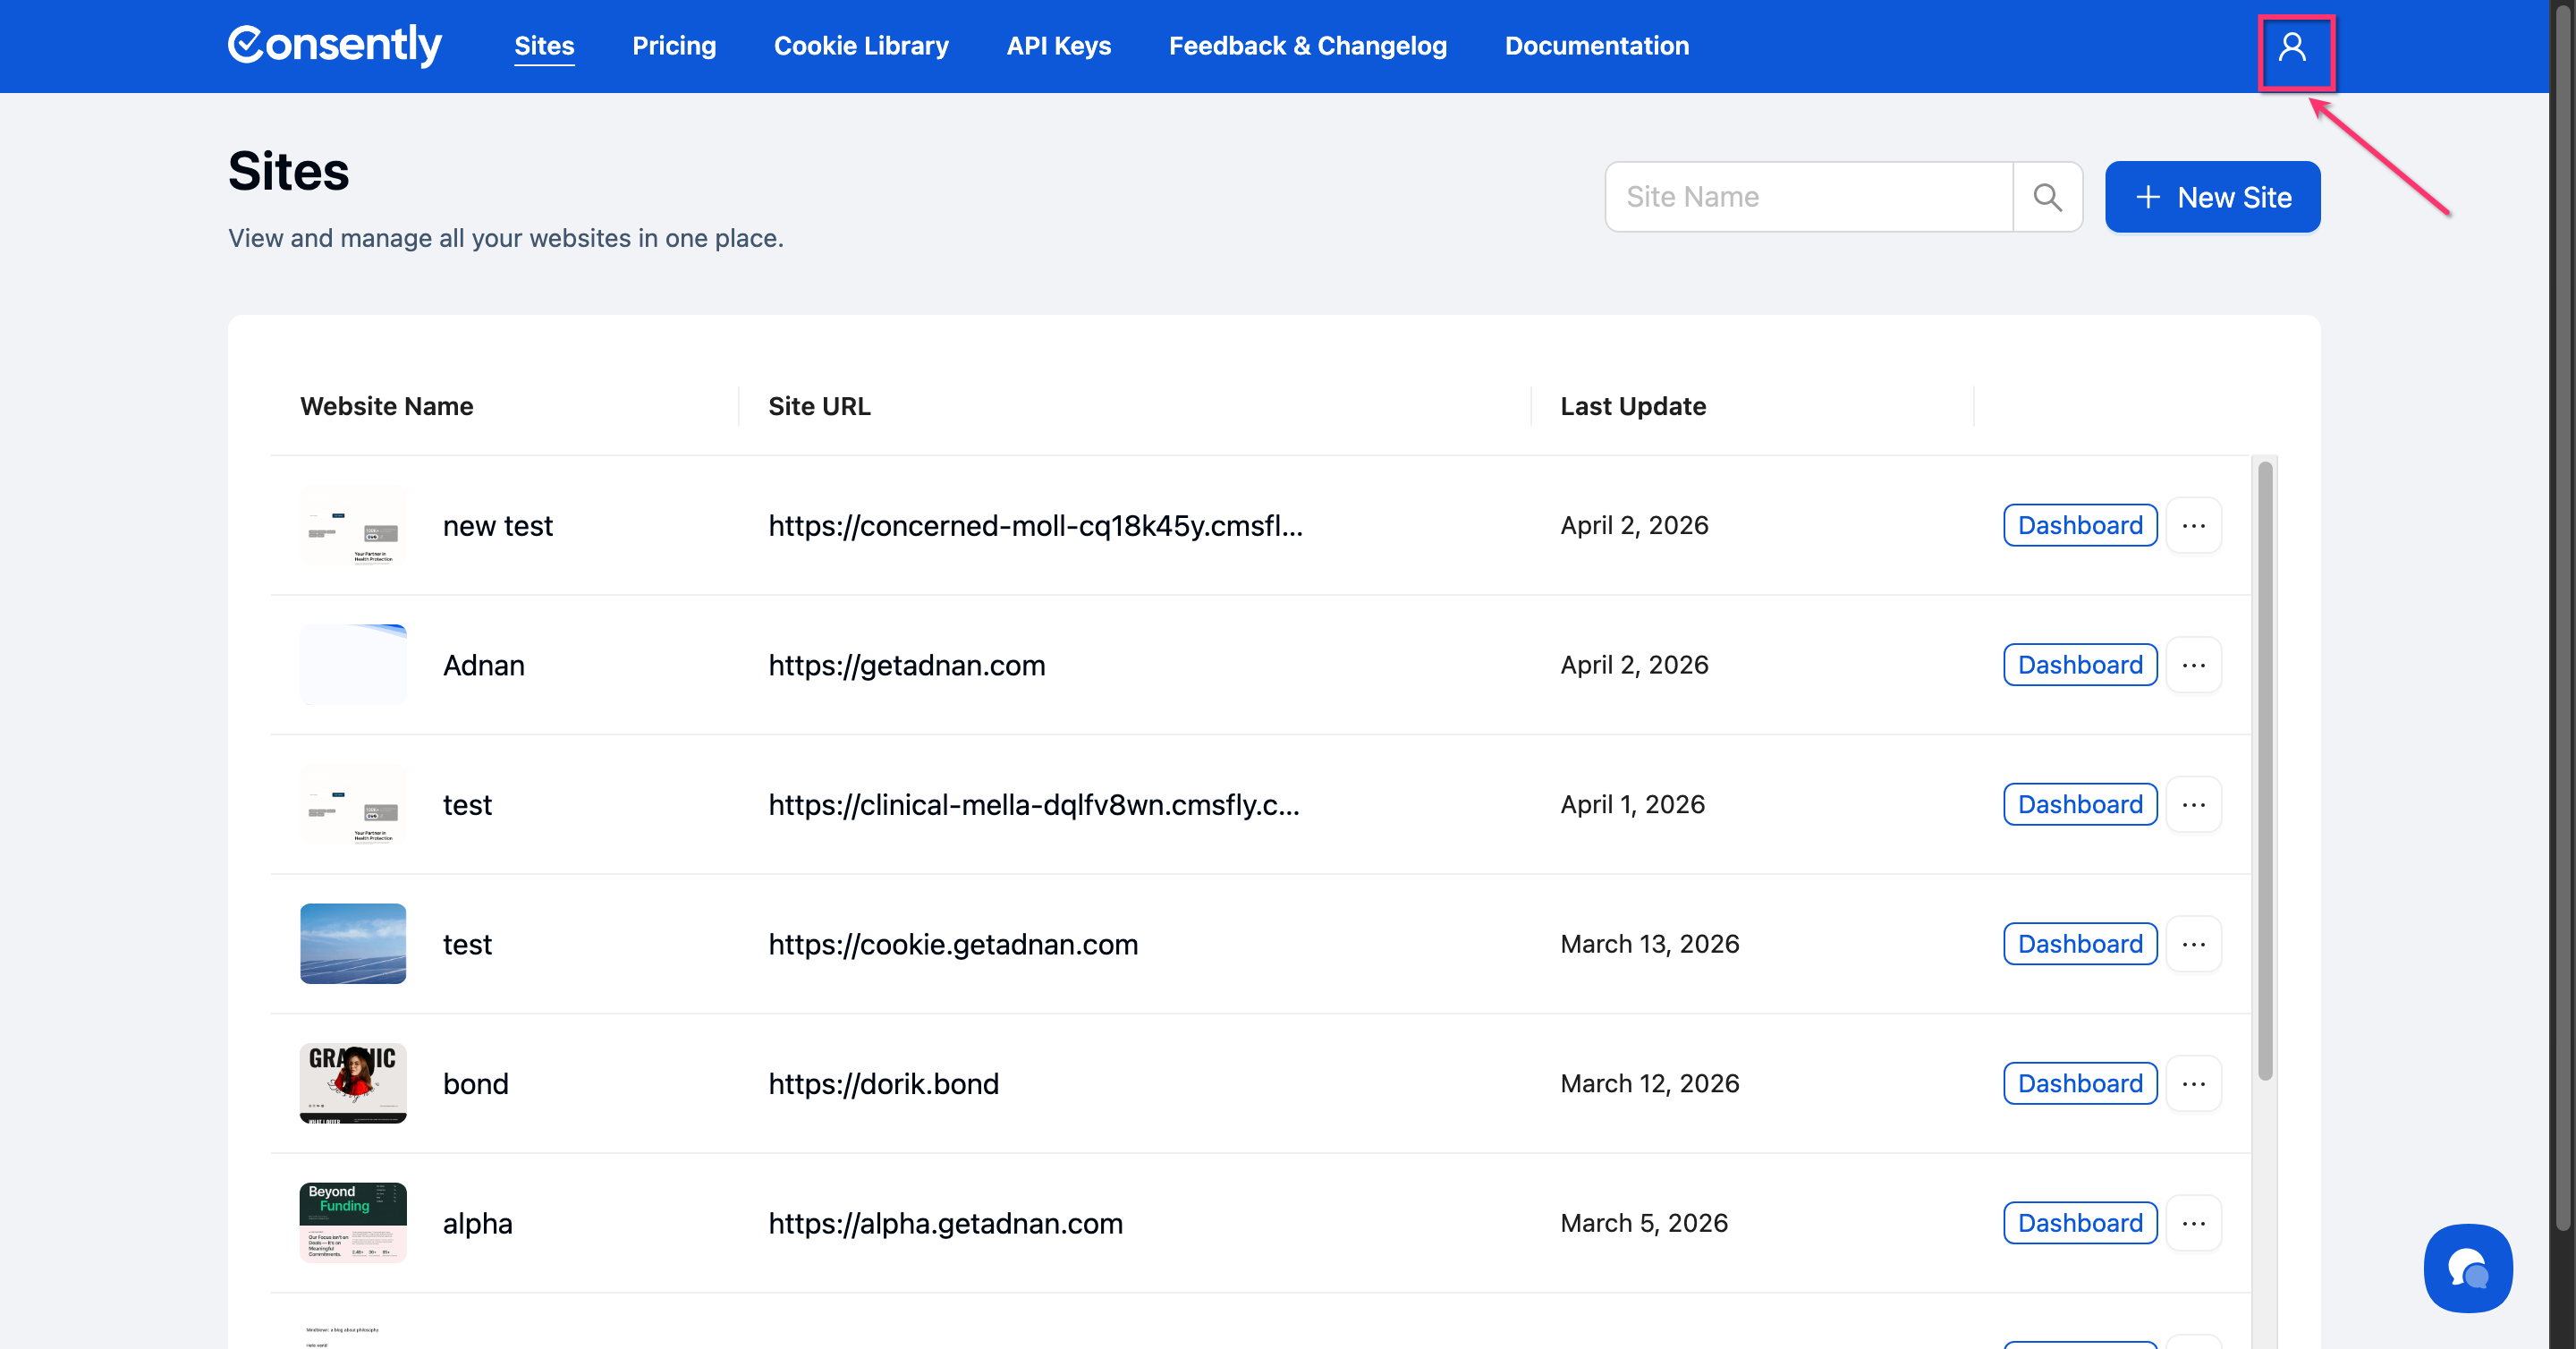The image size is (2576, 1349).
Task: Open Feedback & Changelog
Action: point(1307,46)
